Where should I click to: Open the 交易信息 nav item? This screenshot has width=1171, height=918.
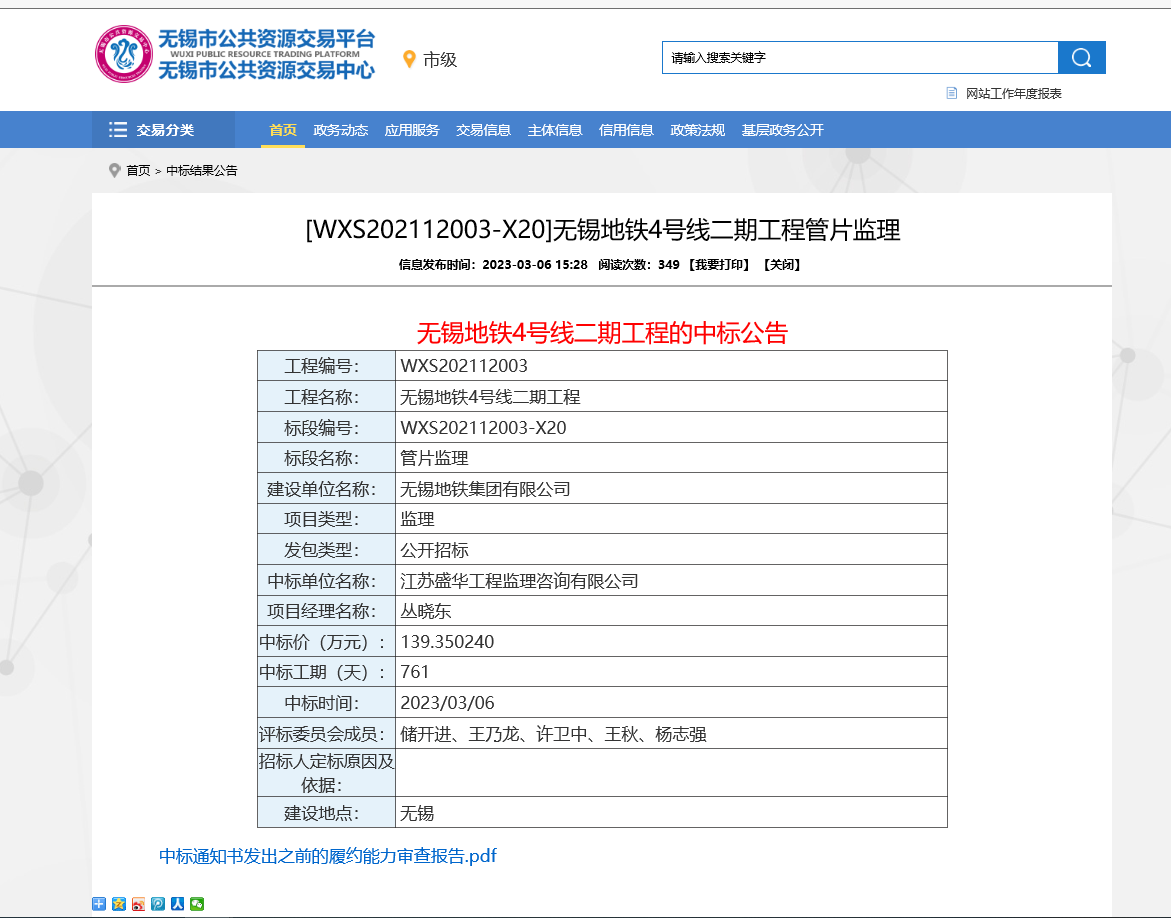click(483, 130)
